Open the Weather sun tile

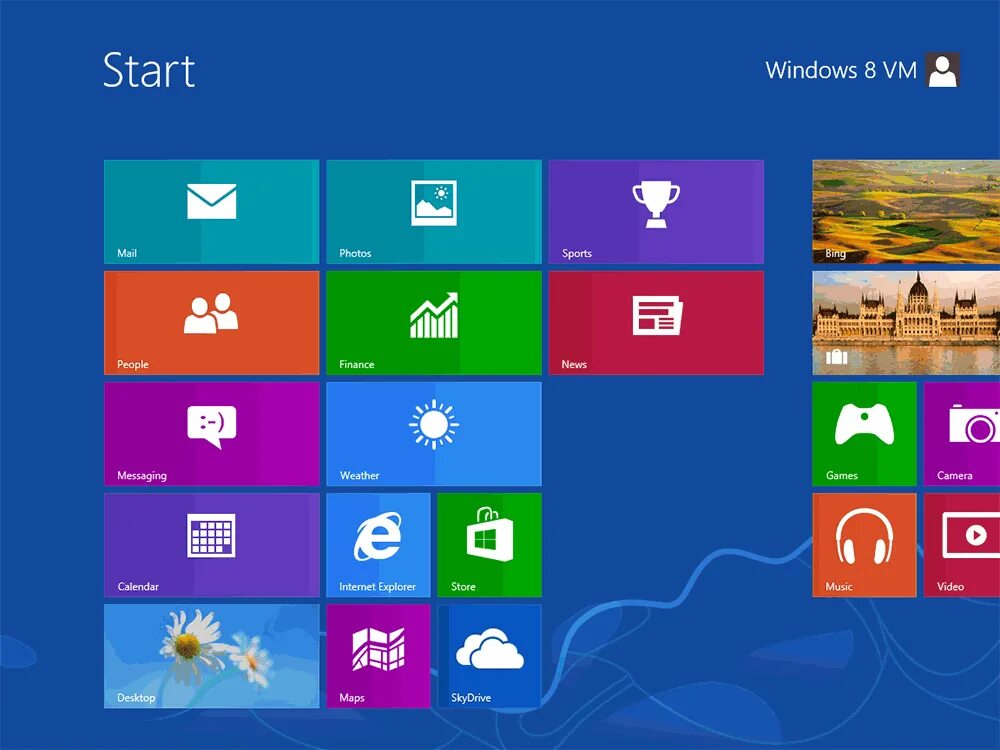[434, 434]
